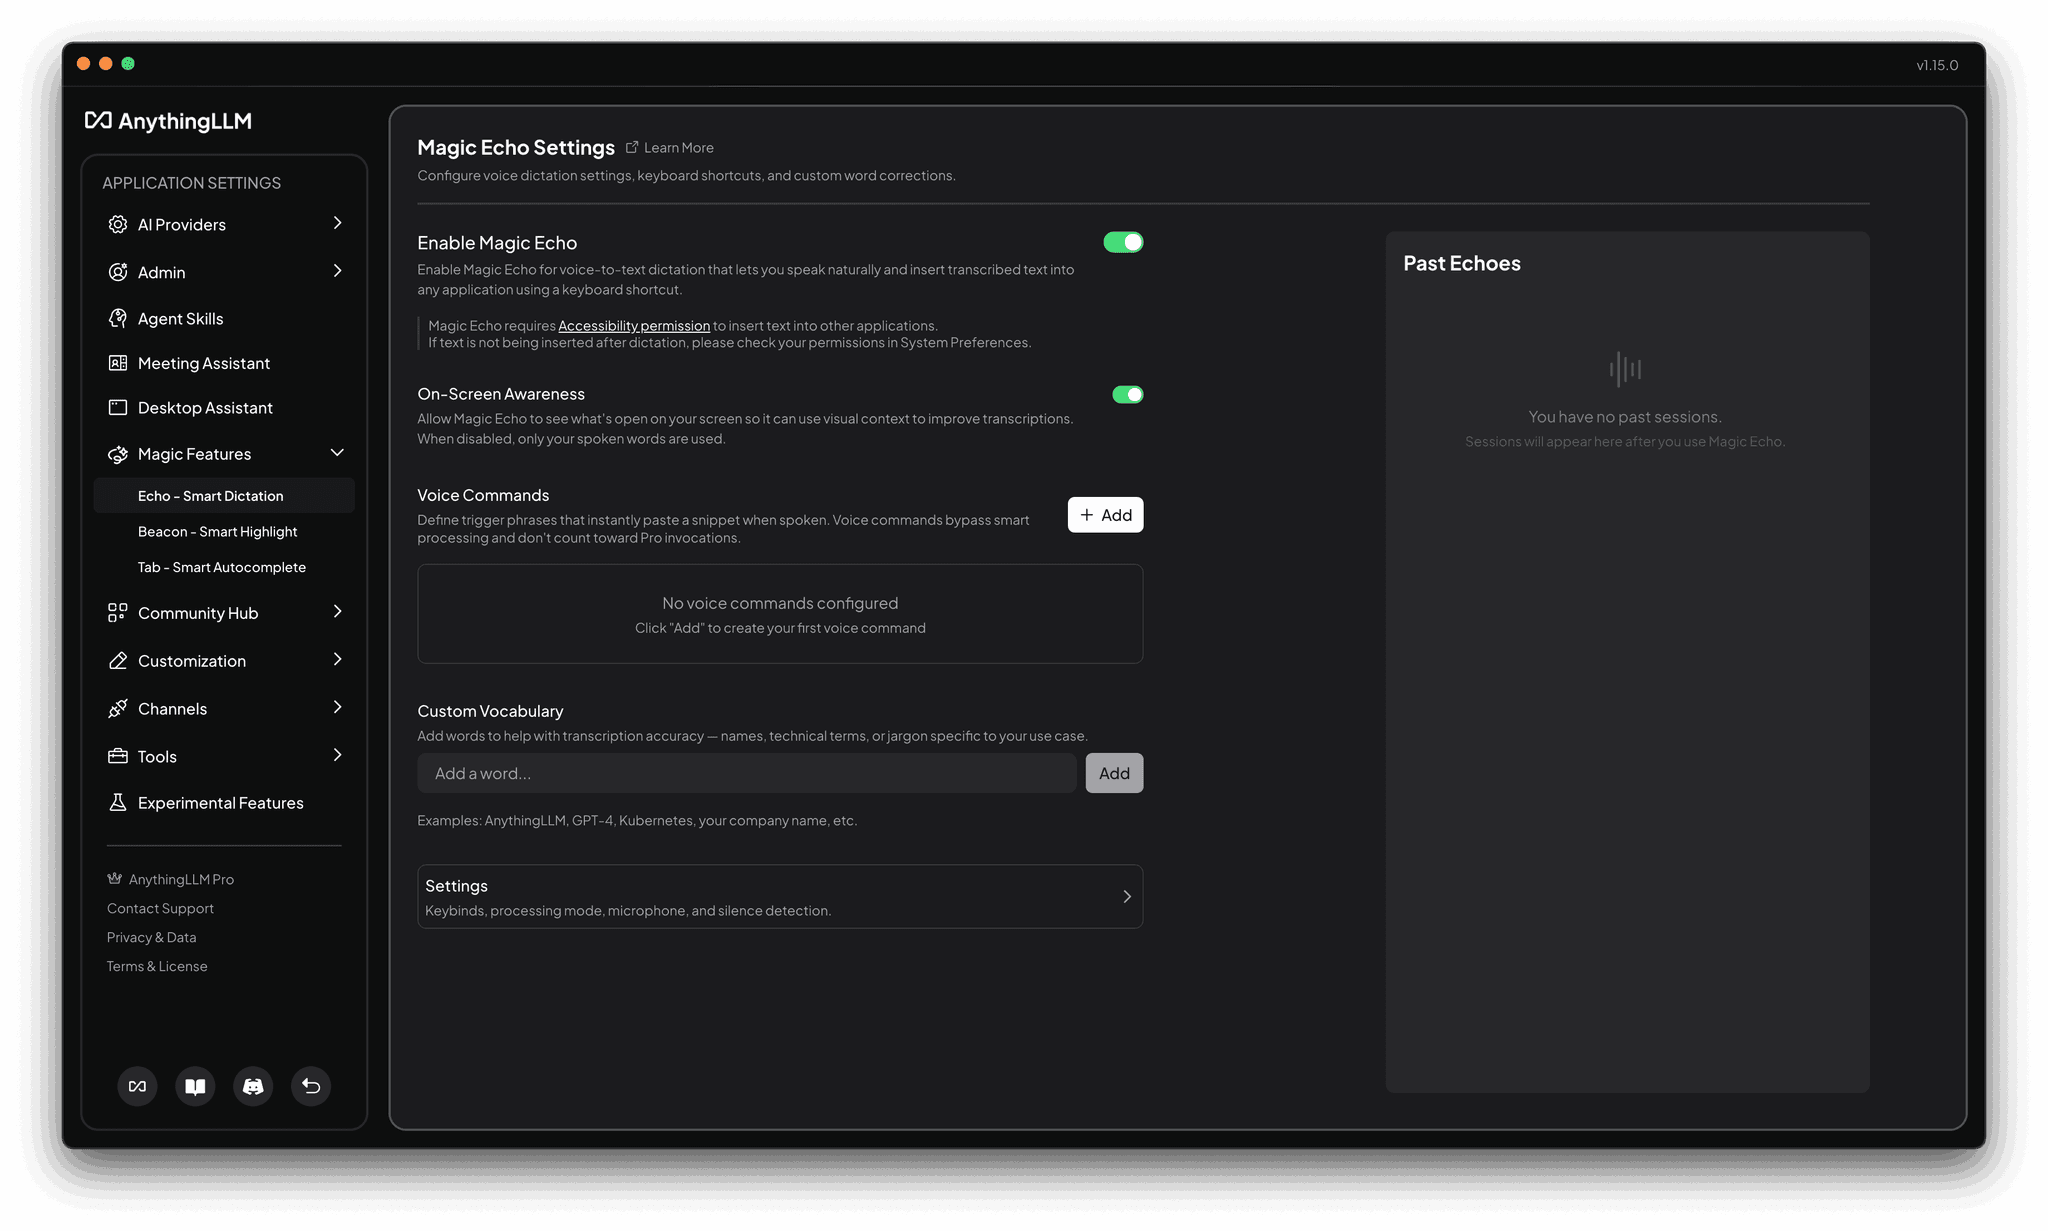Screen dimensions: 2048x1231
Task: Expand Channels chevron
Action: (x=337, y=707)
